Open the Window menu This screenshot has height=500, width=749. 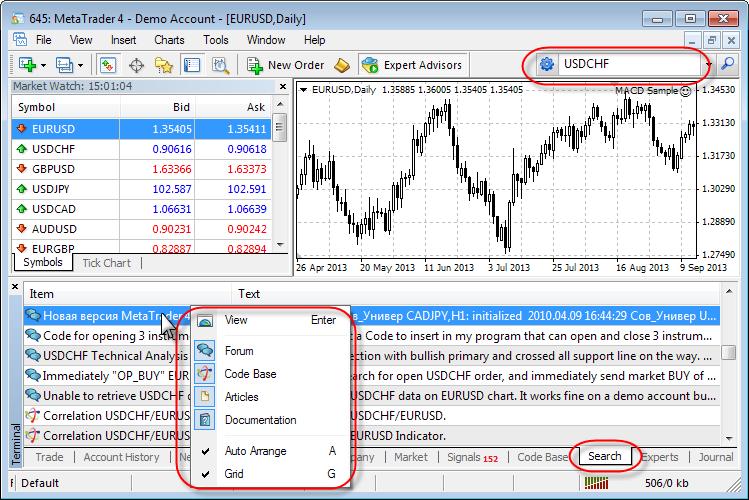(266, 40)
